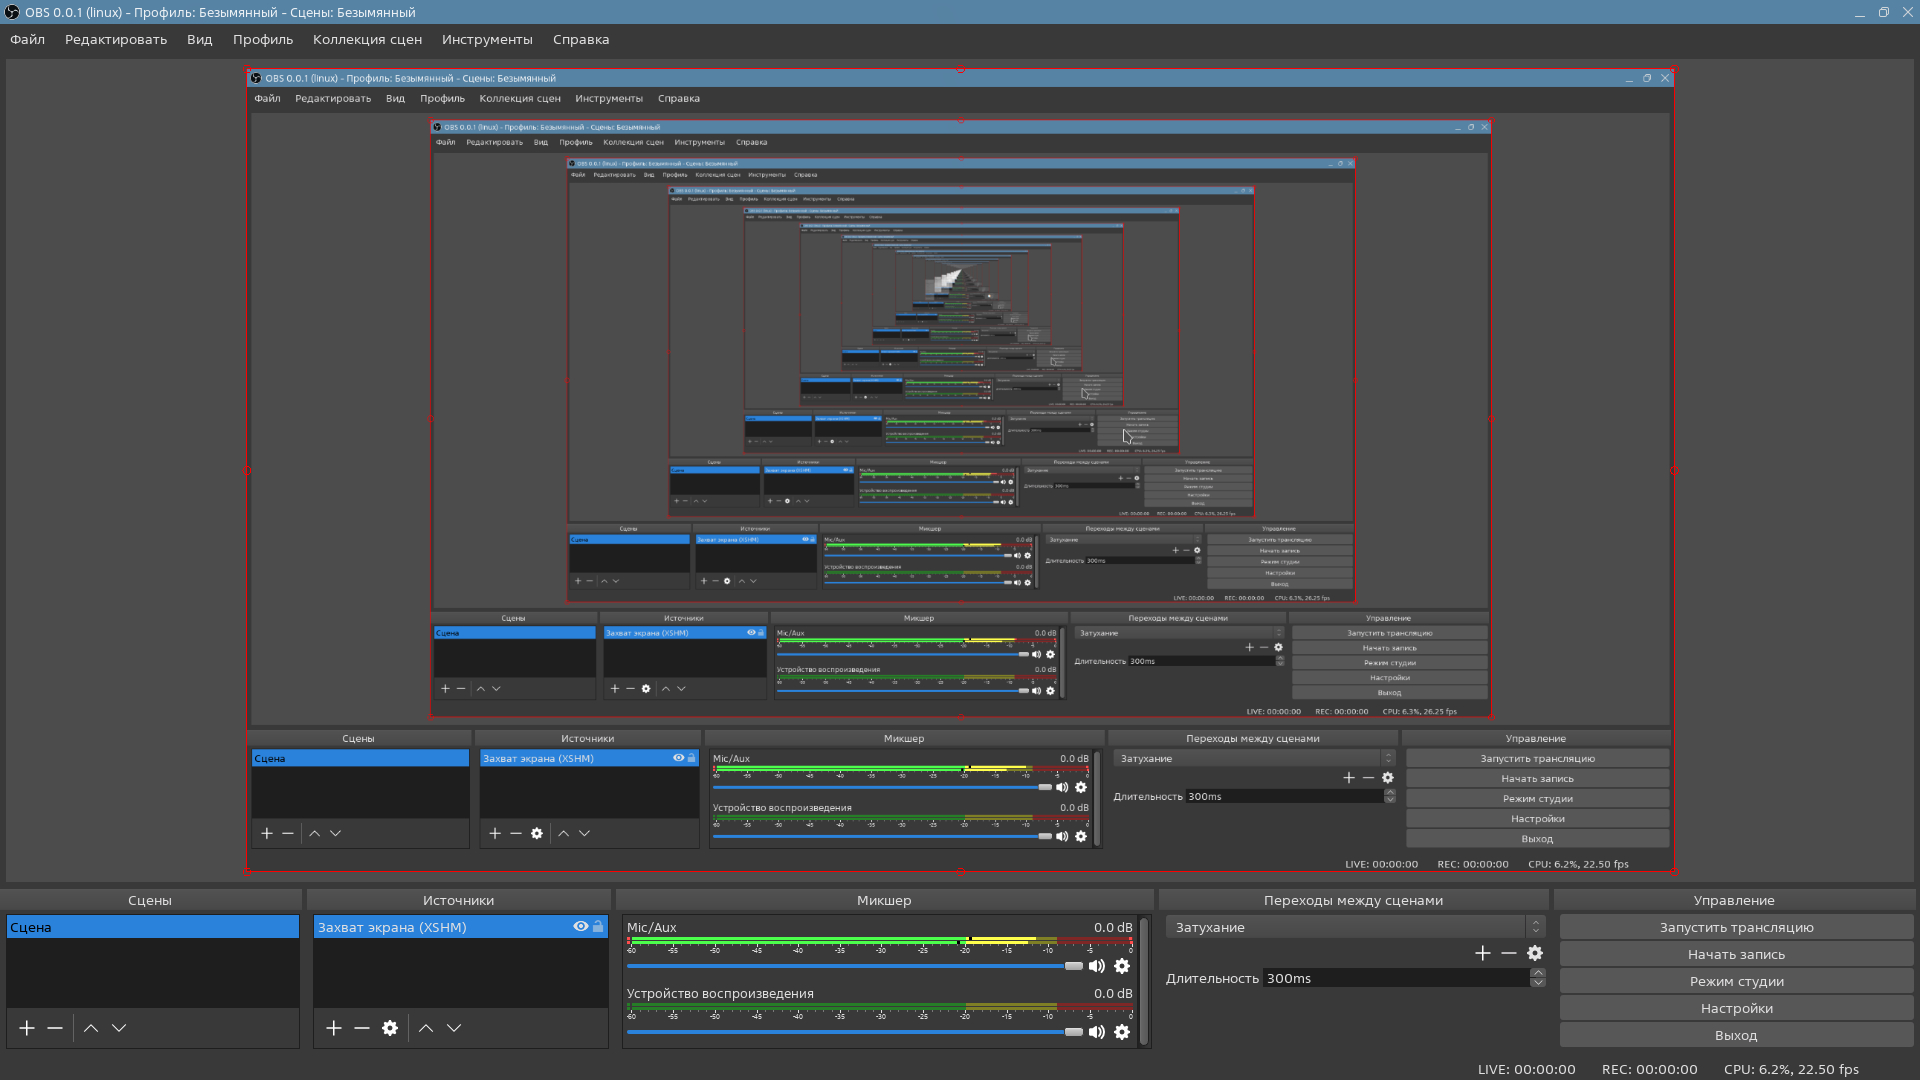The image size is (1920, 1080).
Task: Click the Источники panel header
Action: click(x=458, y=900)
